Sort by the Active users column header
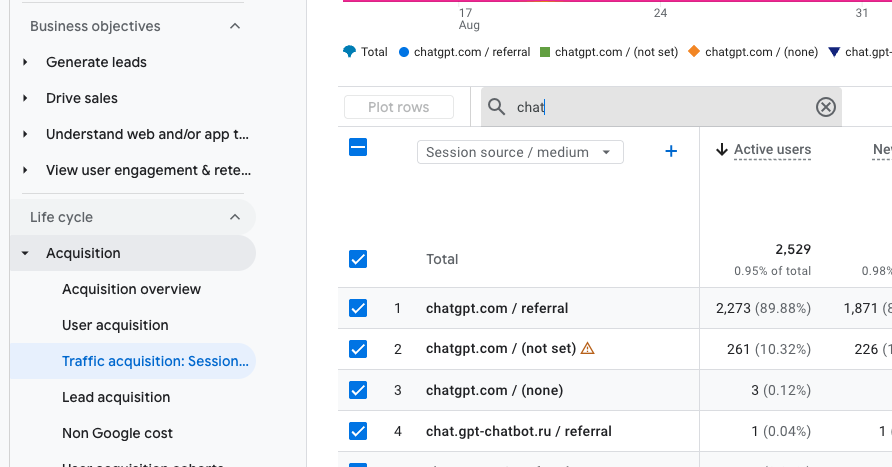892x467 pixels. click(x=772, y=150)
